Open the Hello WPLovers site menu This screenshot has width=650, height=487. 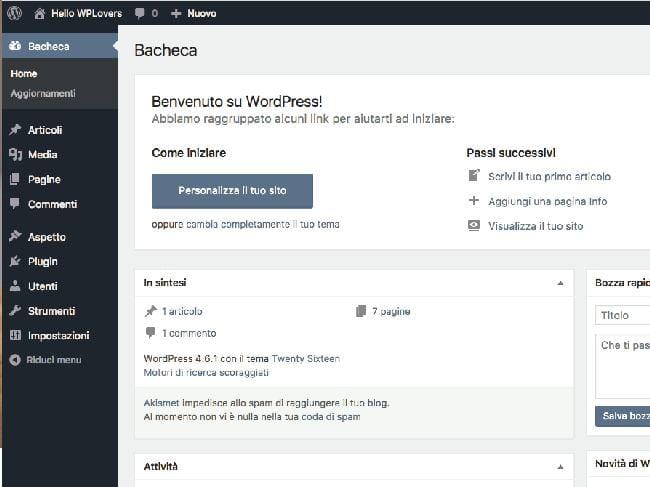coord(86,13)
